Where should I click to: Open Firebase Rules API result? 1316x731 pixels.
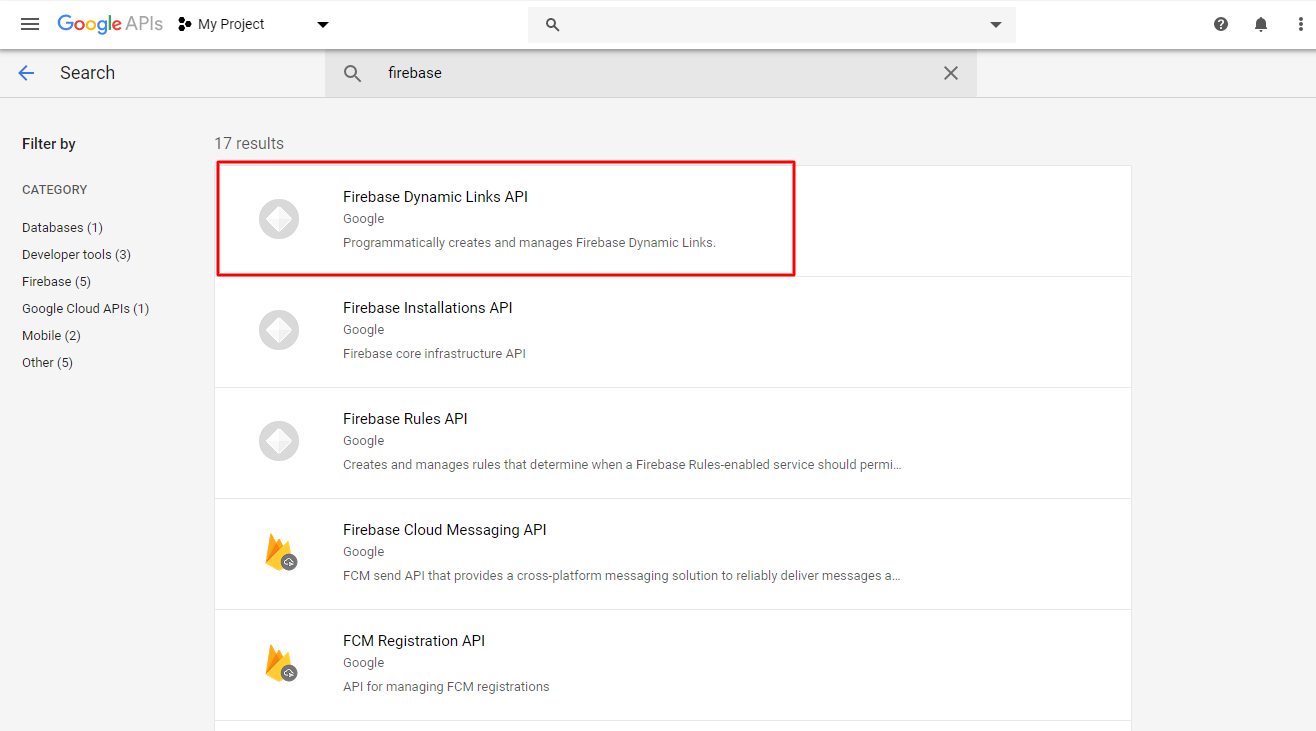pos(673,443)
